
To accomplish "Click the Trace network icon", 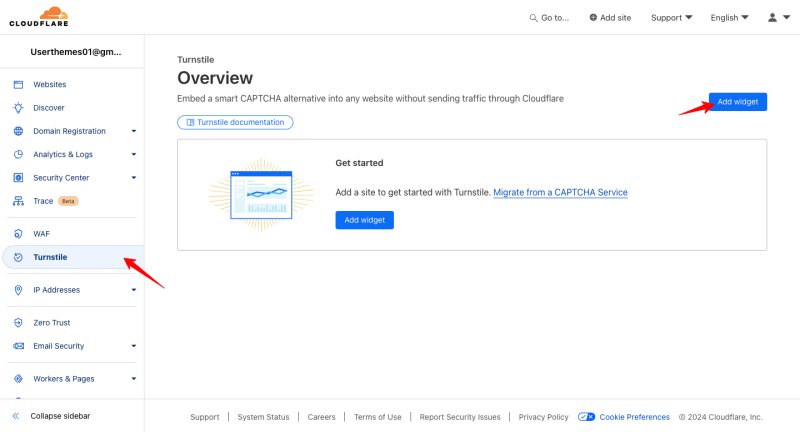I will (18, 201).
